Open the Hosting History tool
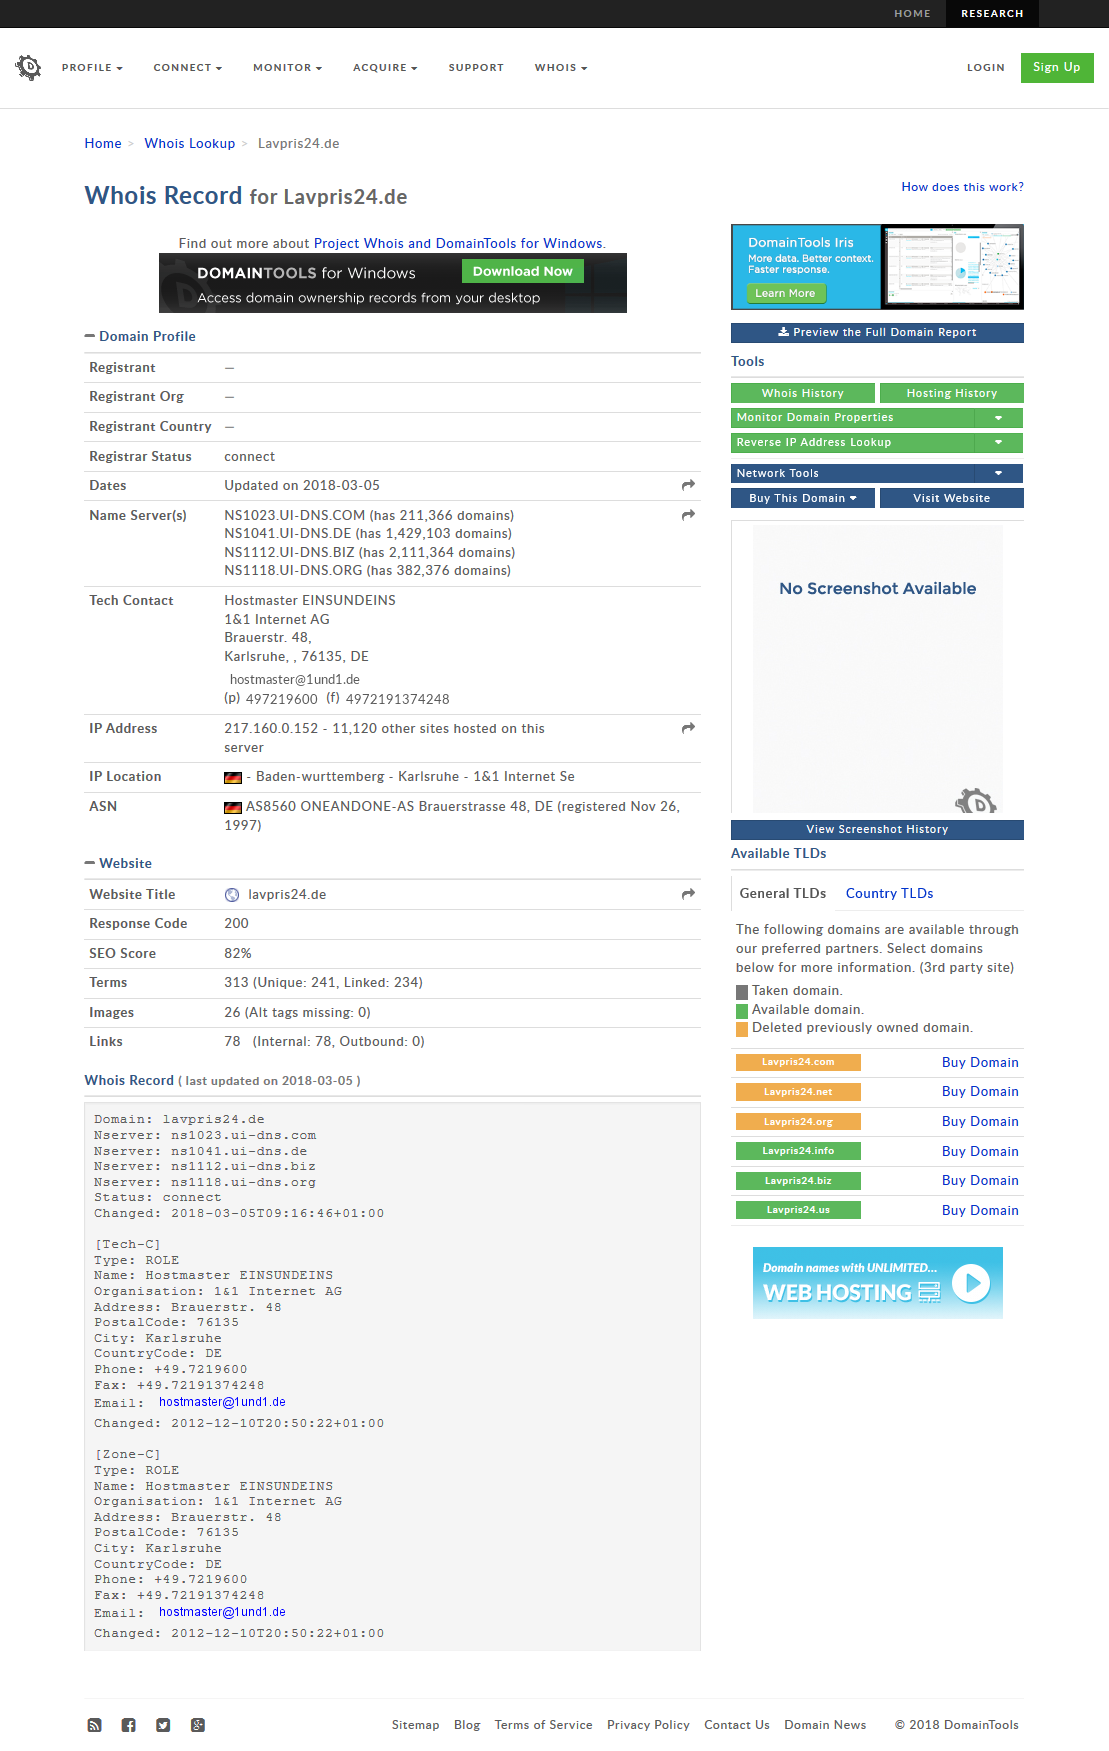The height and width of the screenshot is (1751, 1109). [952, 394]
